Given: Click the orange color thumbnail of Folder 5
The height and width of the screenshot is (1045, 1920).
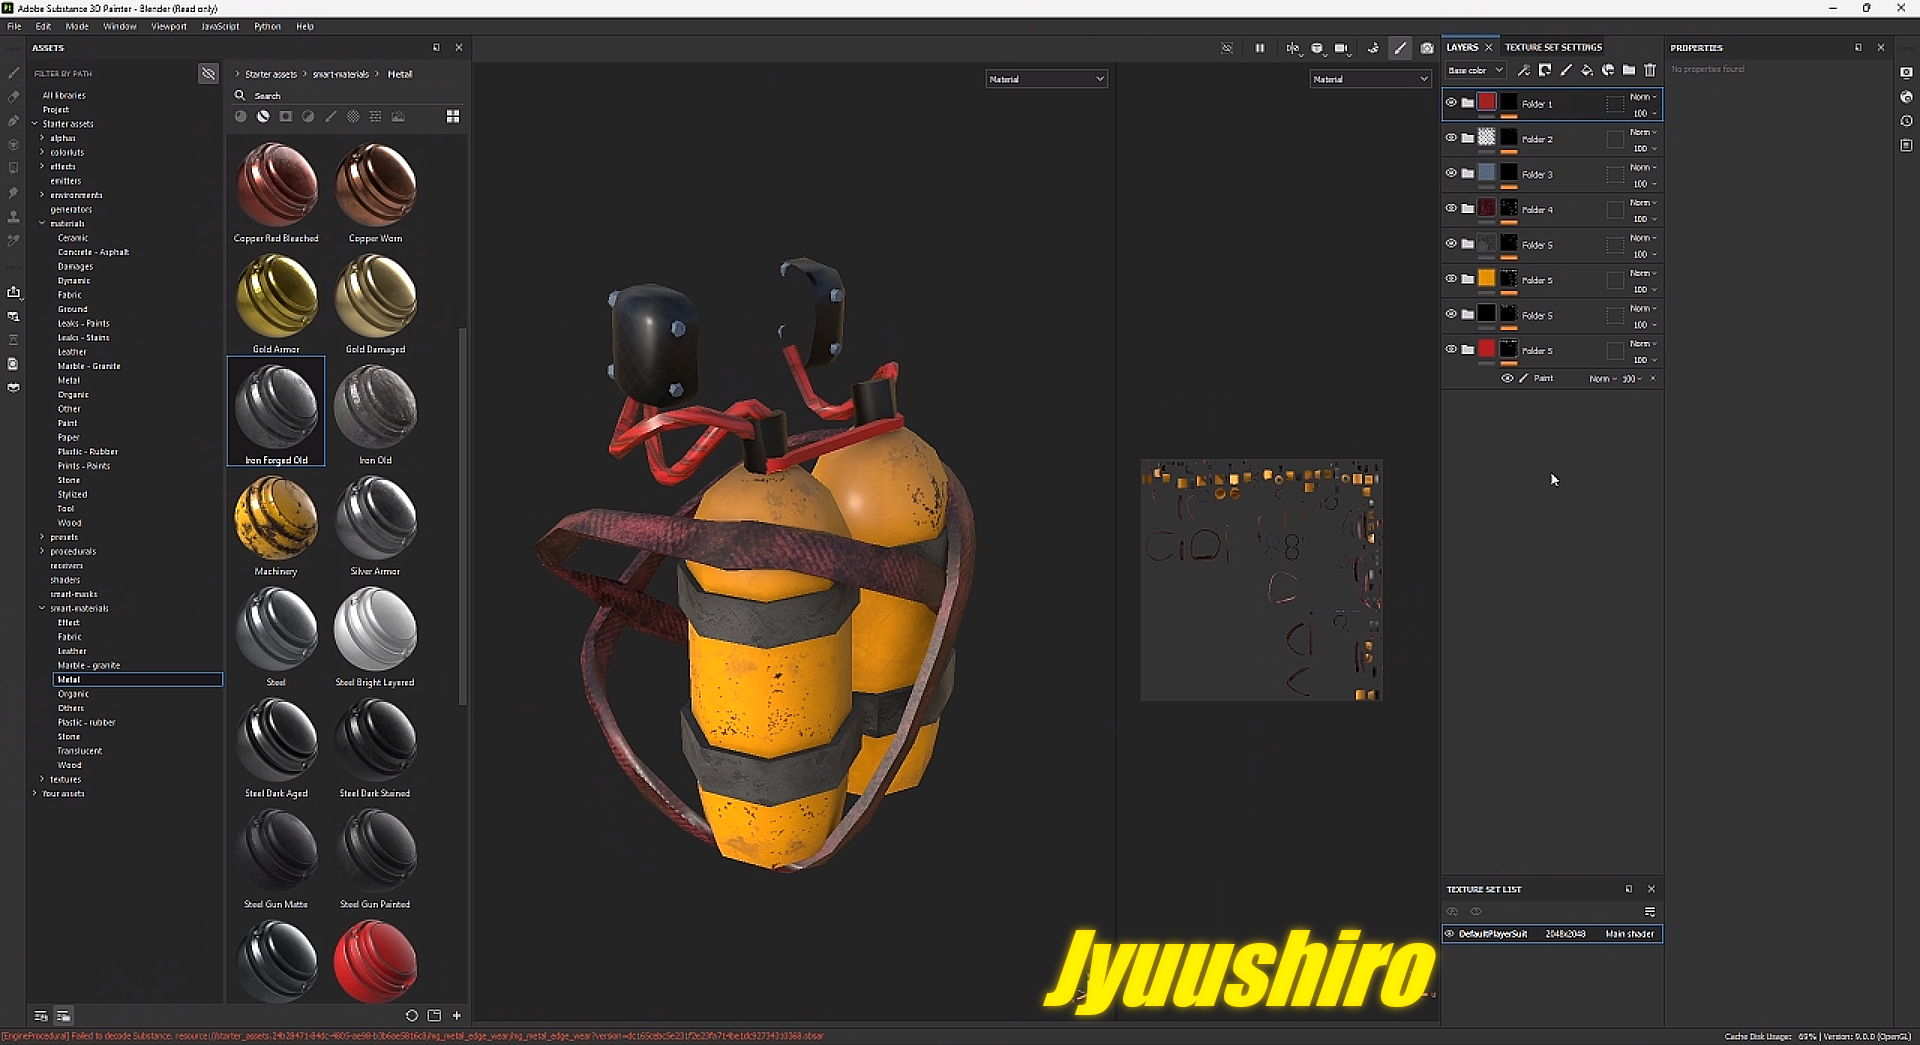Looking at the screenshot, I should tap(1487, 278).
